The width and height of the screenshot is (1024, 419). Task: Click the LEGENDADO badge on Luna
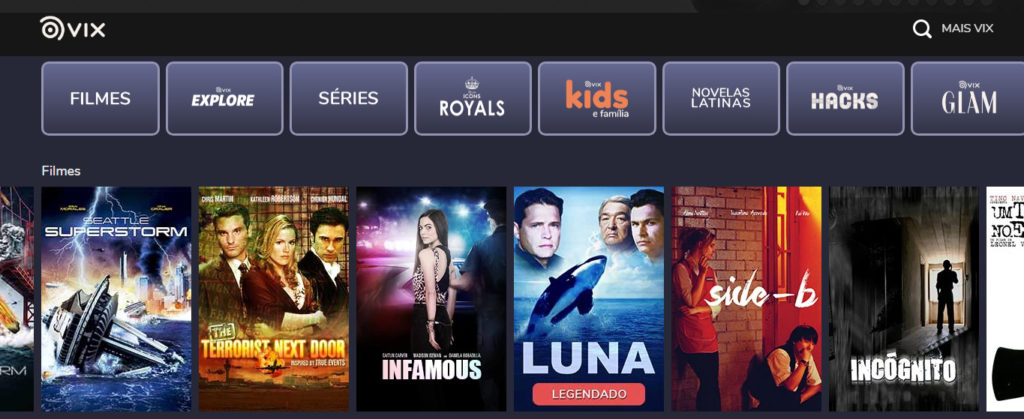tap(588, 394)
